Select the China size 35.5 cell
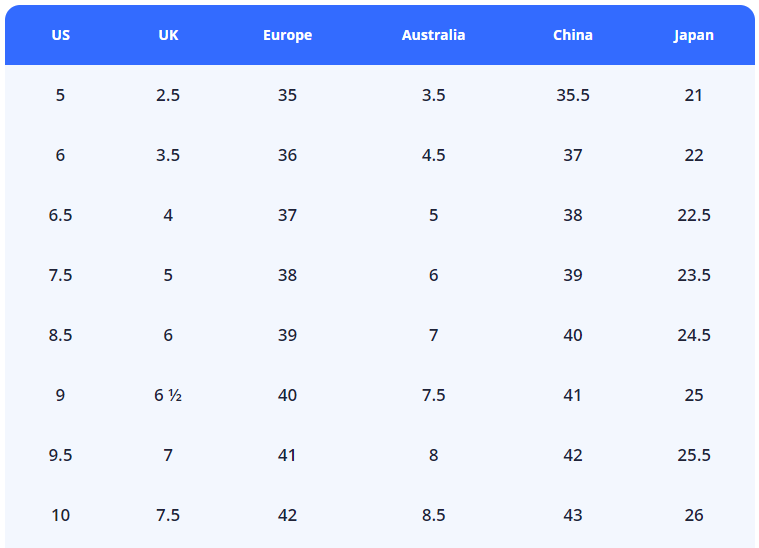Image resolution: width=759 pixels, height=548 pixels. [x=572, y=95]
